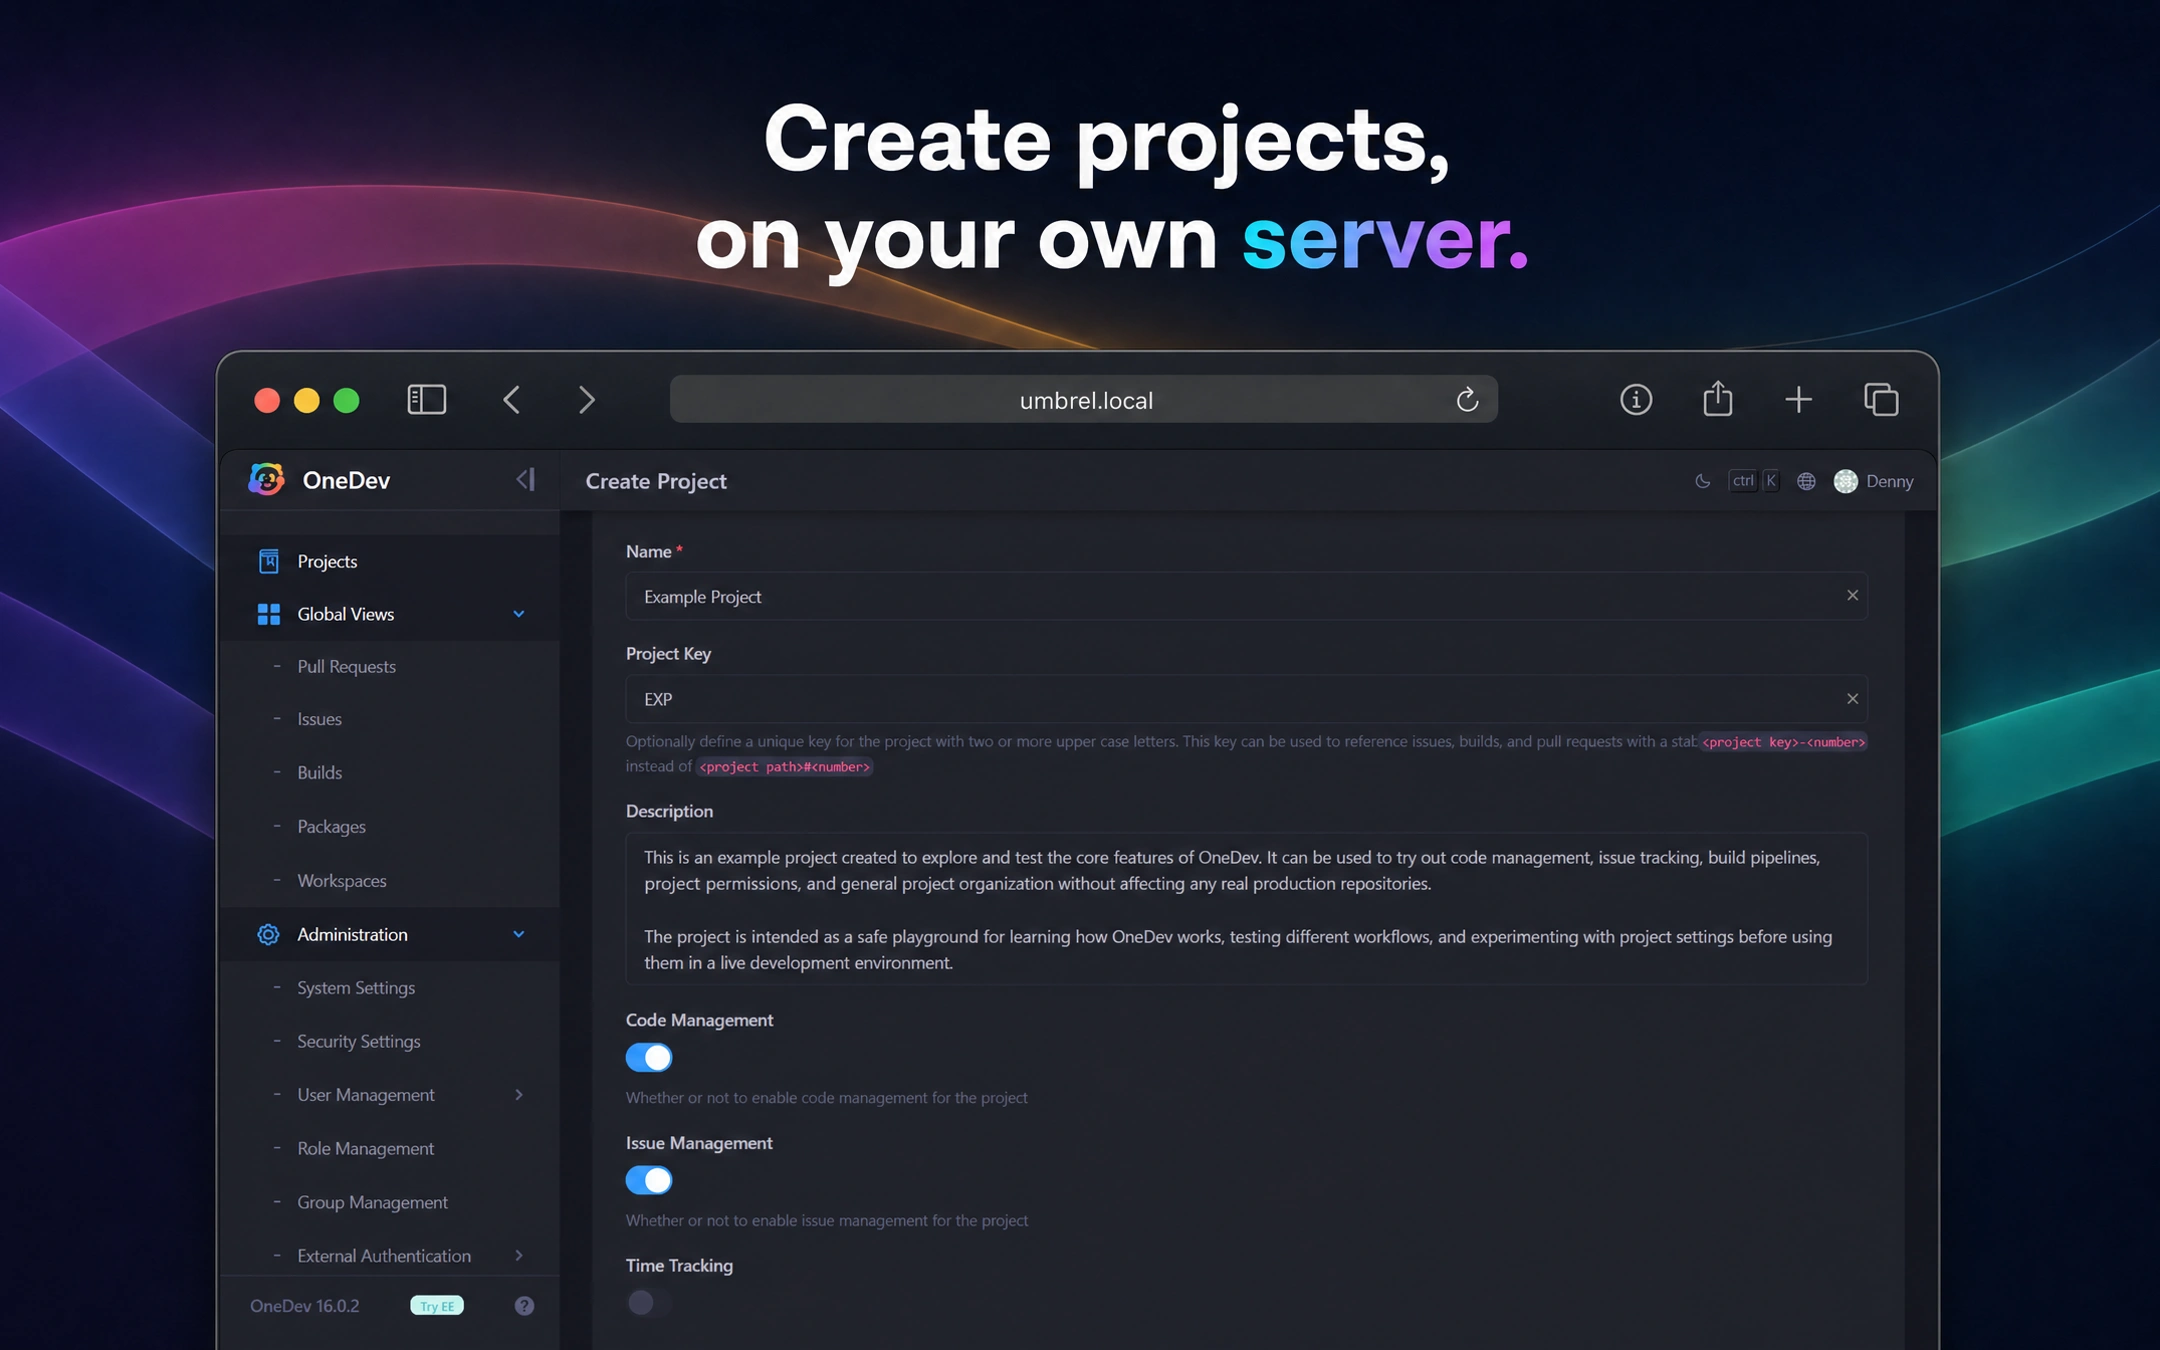
Task: Click the Create Project page title
Action: click(x=656, y=481)
